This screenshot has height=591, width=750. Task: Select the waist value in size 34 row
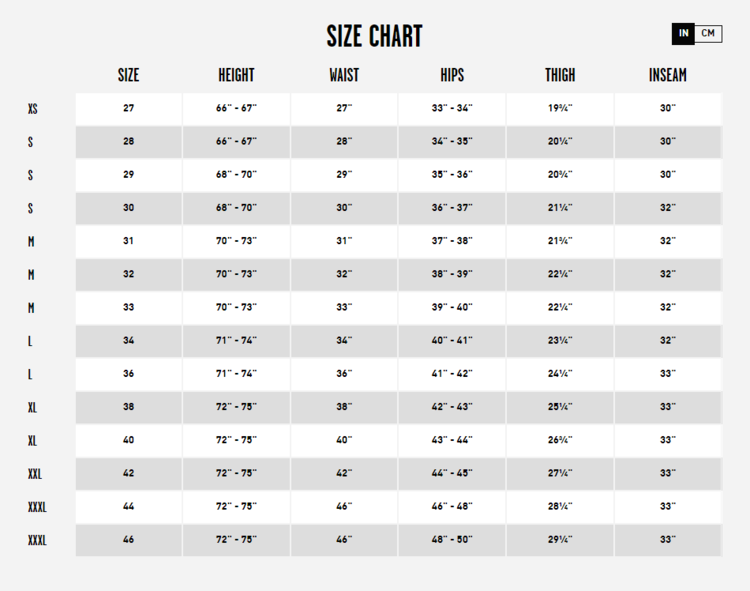tap(344, 341)
